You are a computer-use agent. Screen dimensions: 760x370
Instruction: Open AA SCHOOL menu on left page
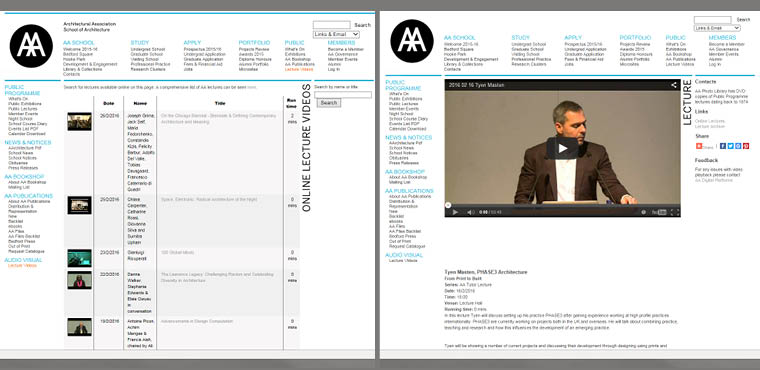[x=79, y=43]
